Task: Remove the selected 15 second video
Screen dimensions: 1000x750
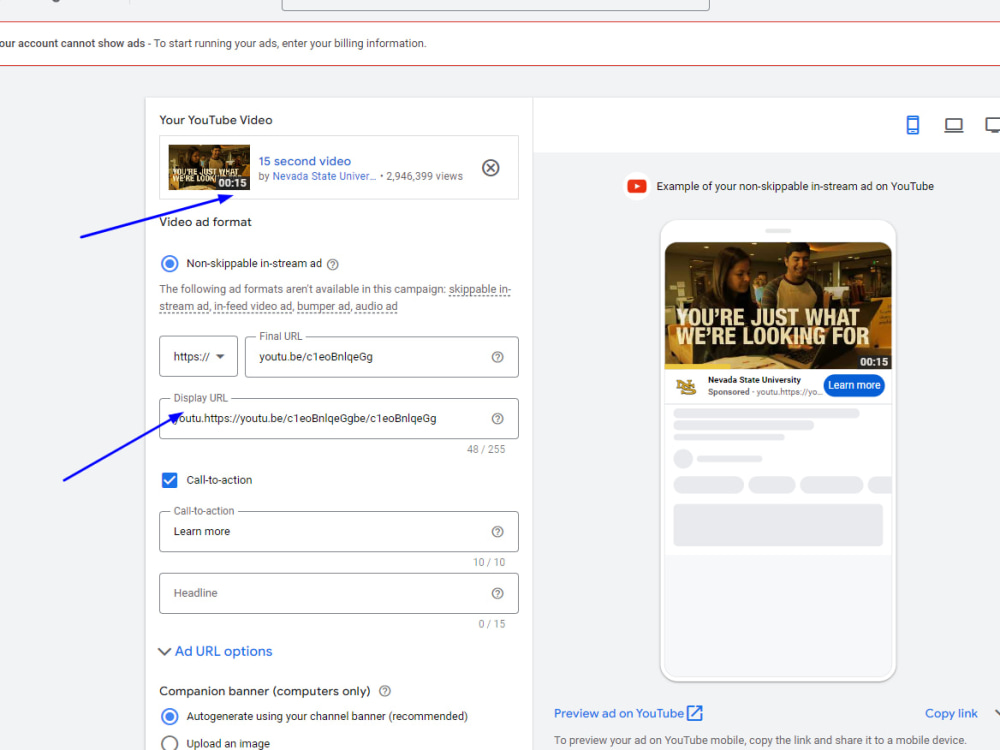Action: 490,168
